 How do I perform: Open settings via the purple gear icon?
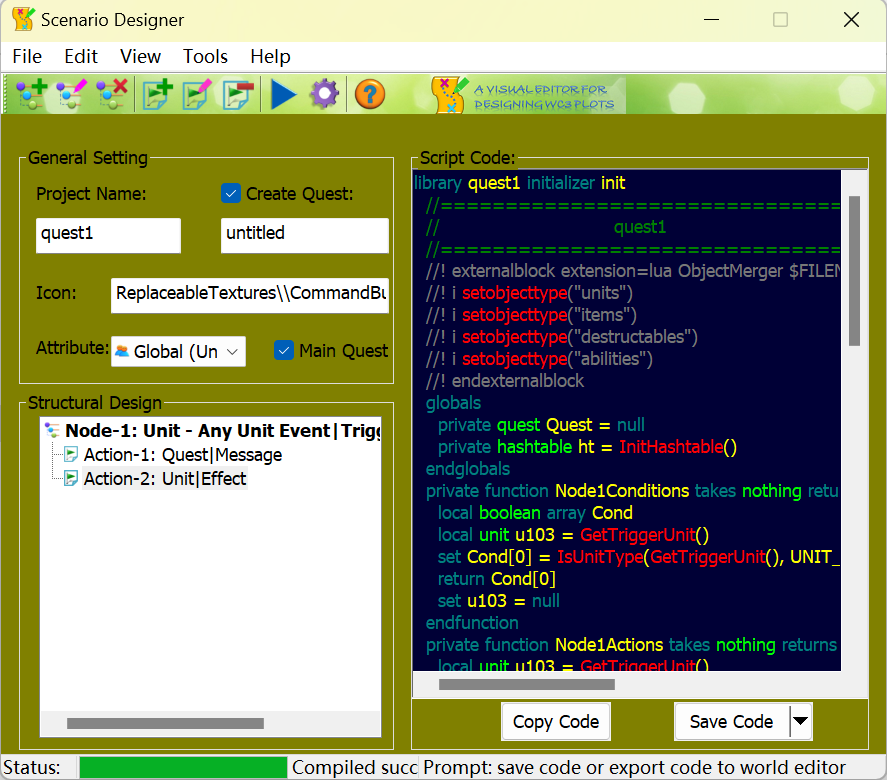tap(324, 94)
